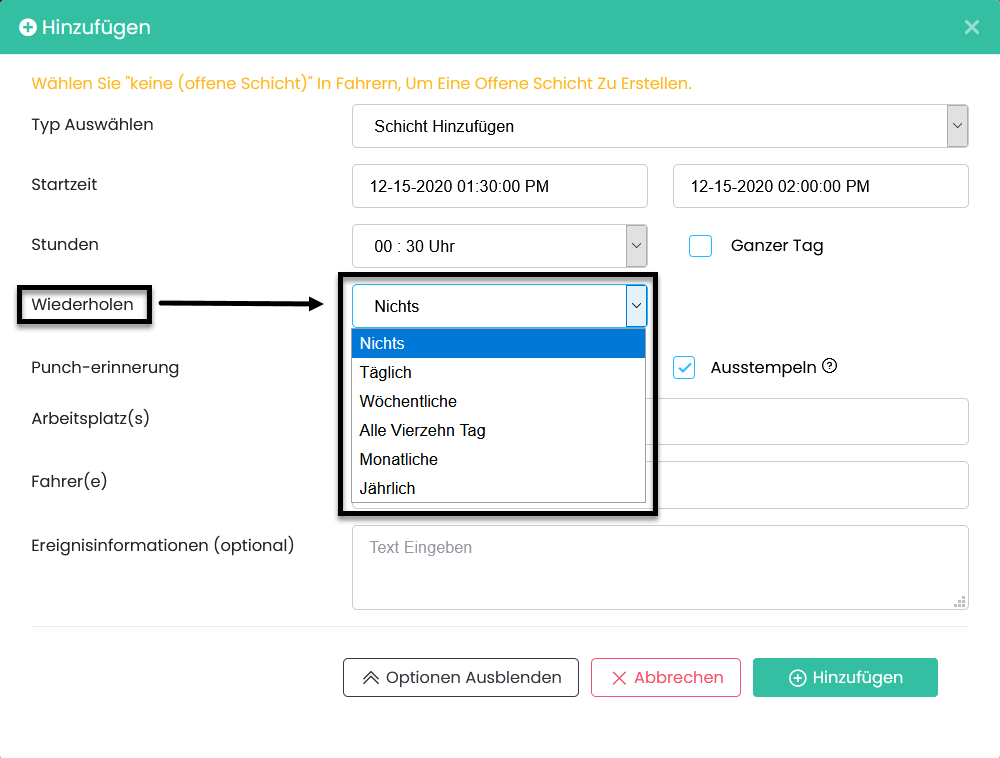Click the green Hinzufügen button
This screenshot has height=758, width=1000.
click(845, 677)
